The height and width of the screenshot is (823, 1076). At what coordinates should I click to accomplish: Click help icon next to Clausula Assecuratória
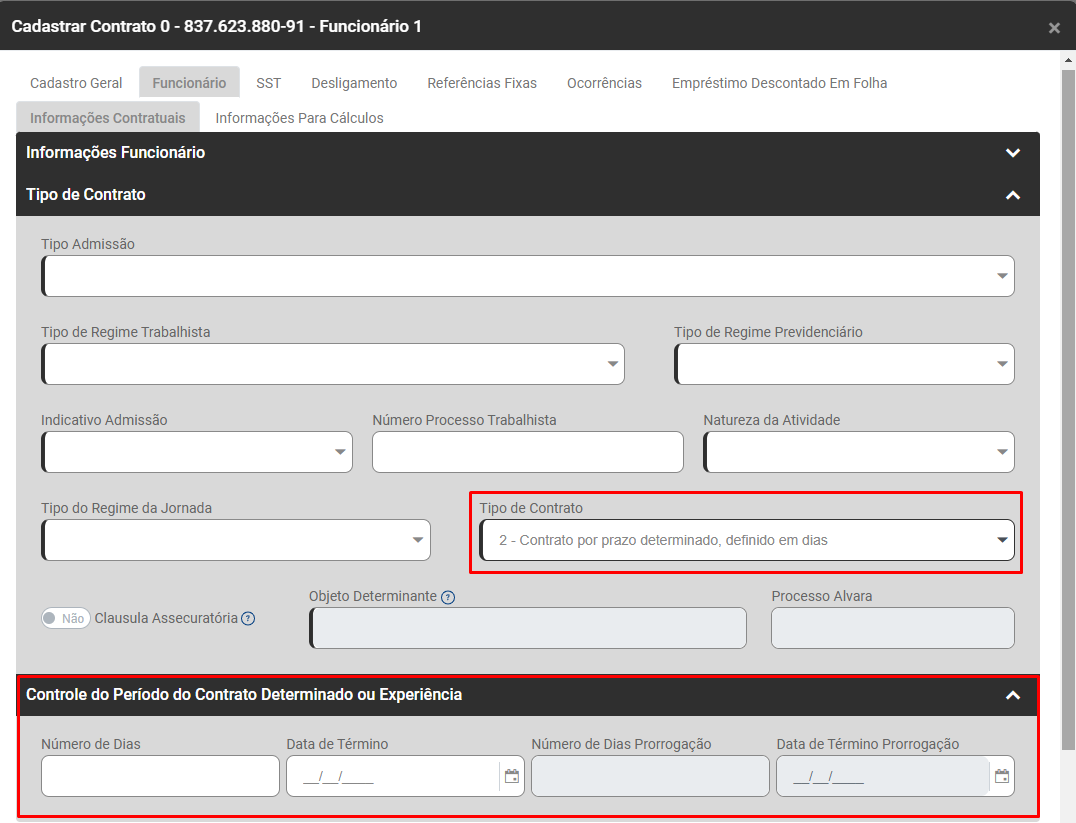[248, 618]
